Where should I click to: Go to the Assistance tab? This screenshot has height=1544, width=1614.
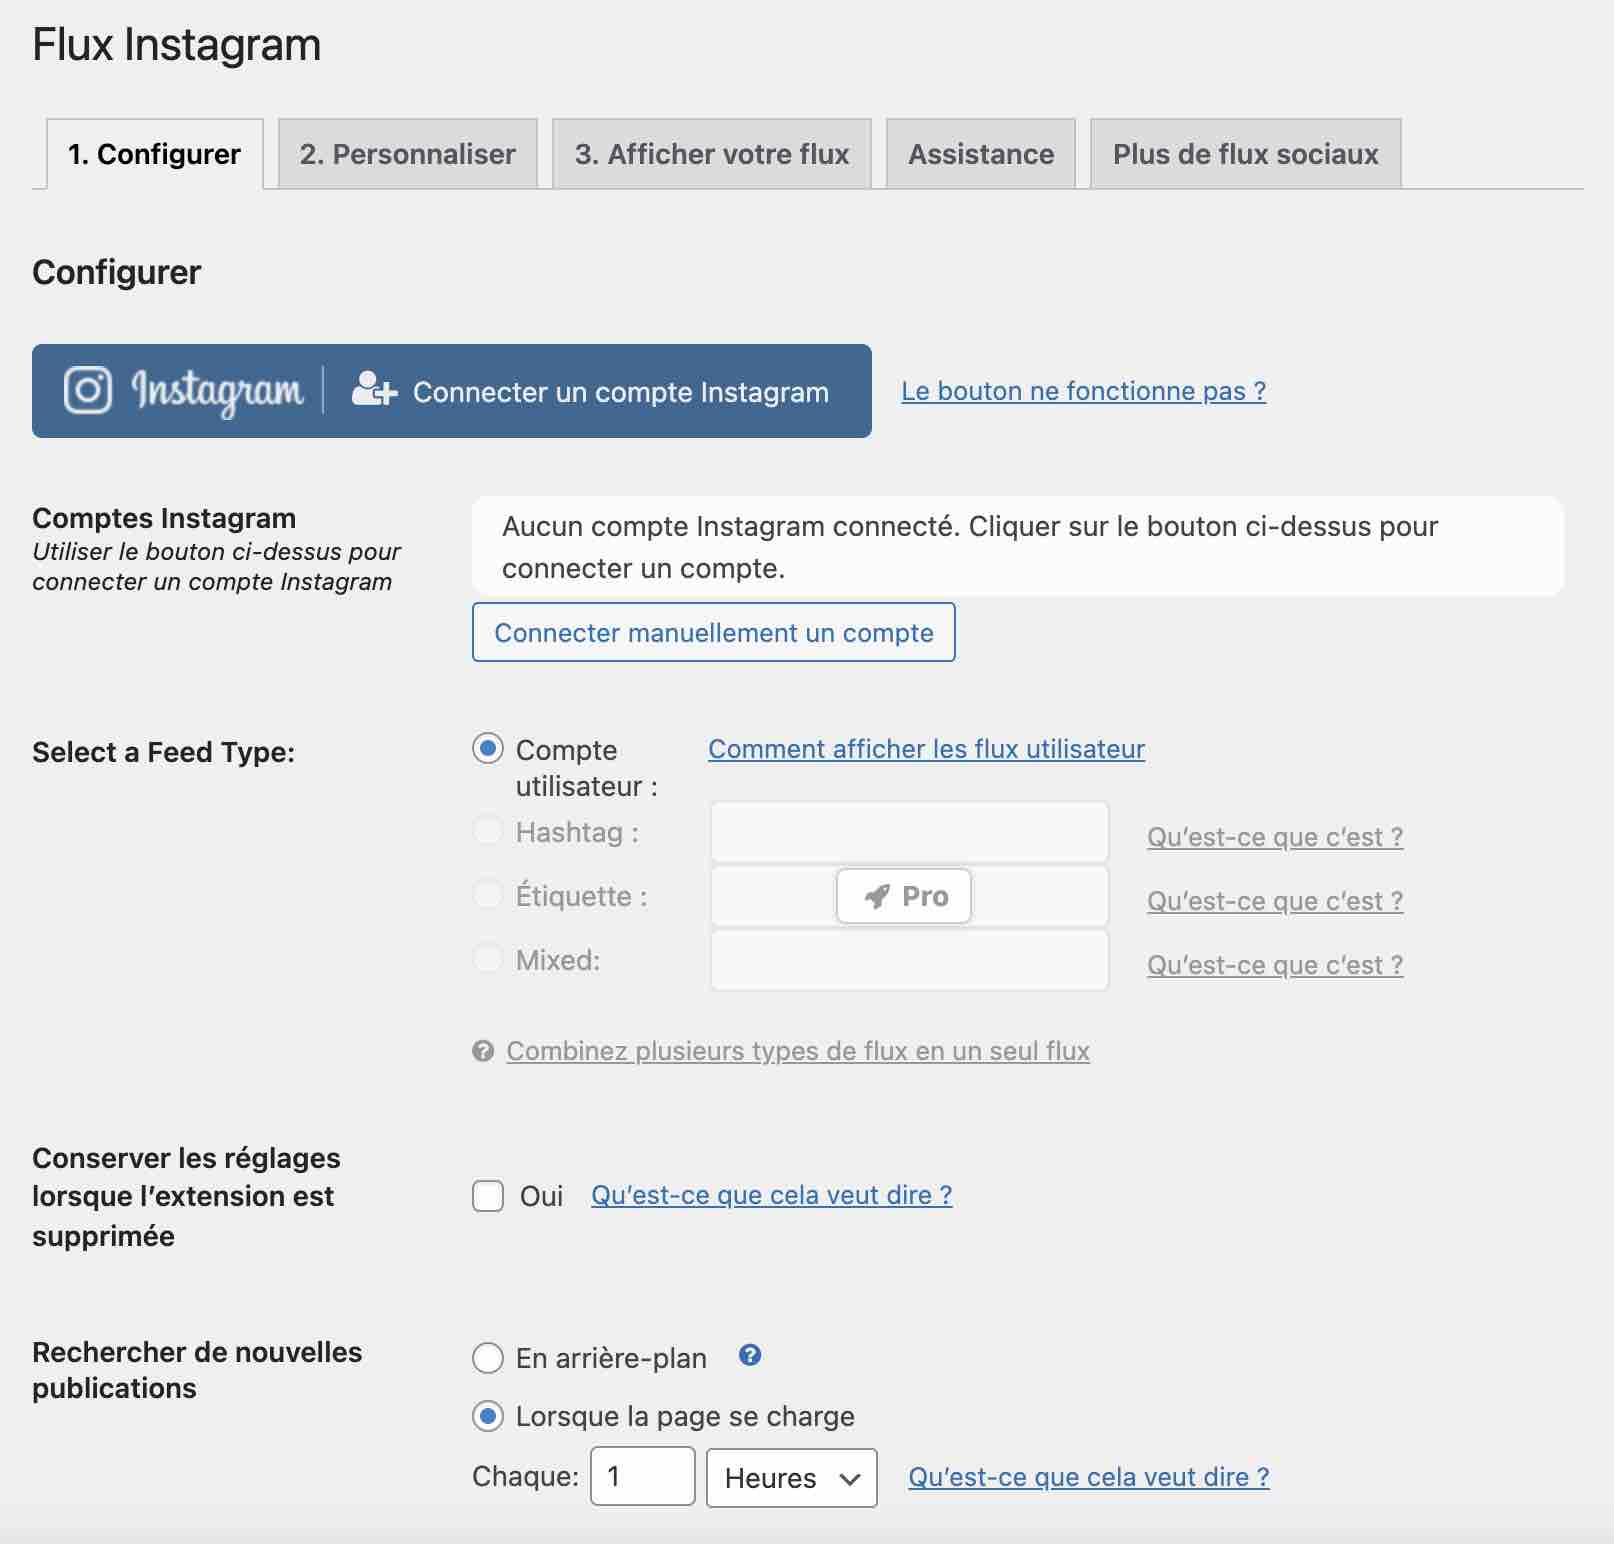pos(980,154)
